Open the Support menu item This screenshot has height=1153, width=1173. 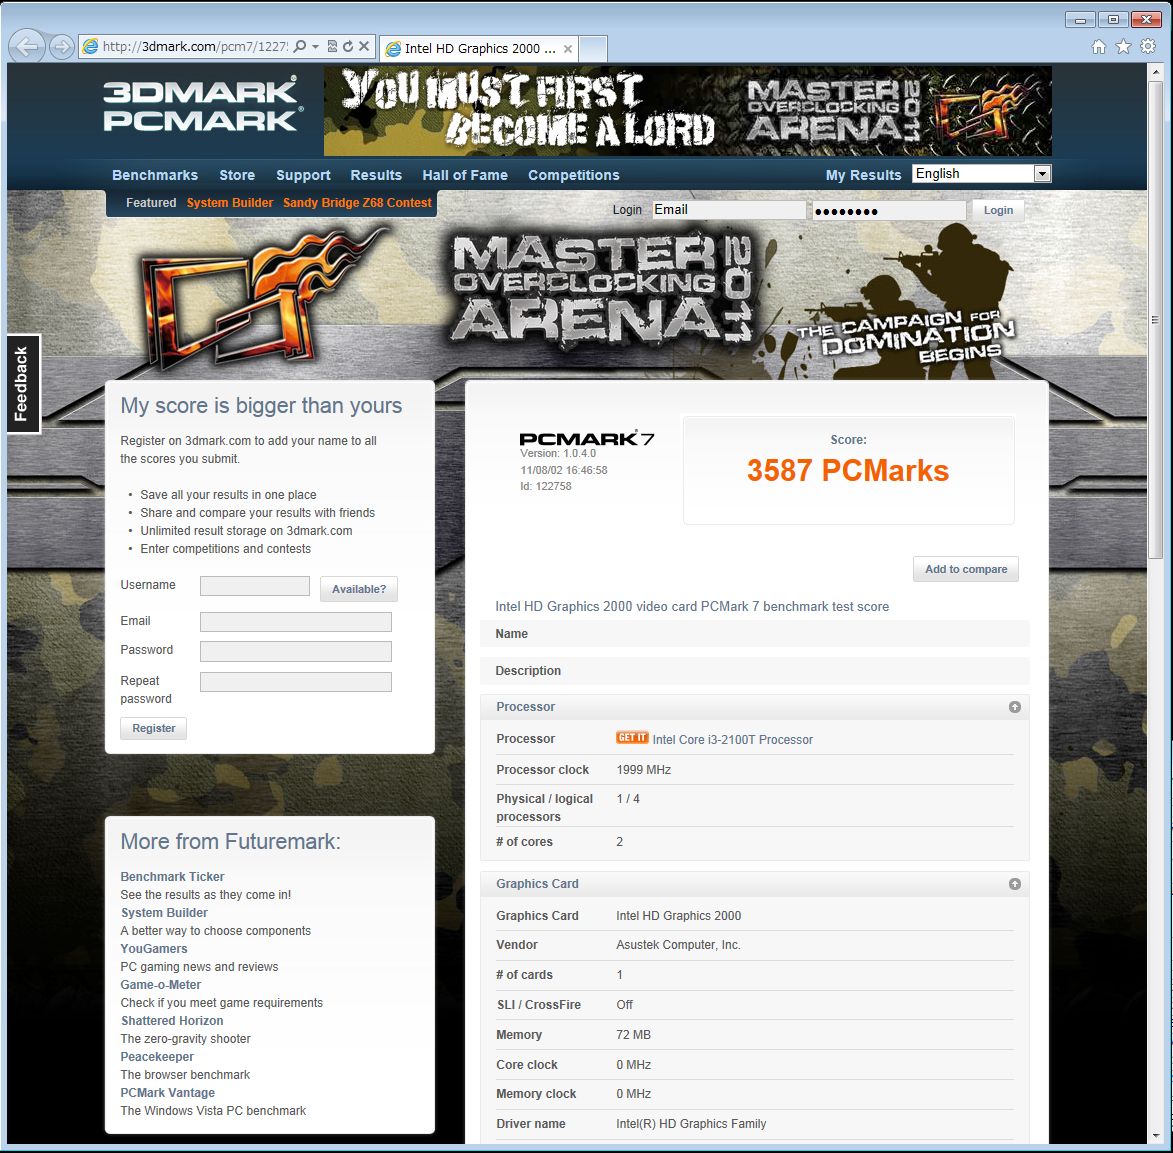pos(303,175)
